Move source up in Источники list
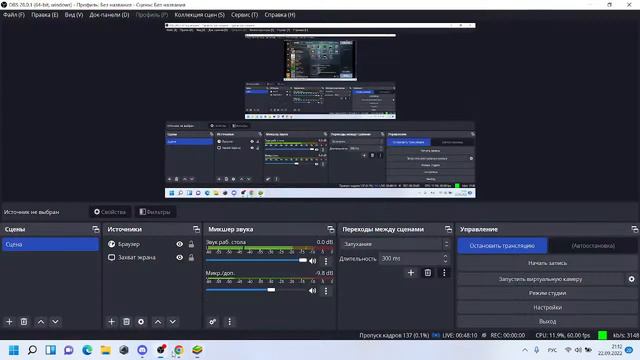Viewport: 640px width, 360px height. [x=158, y=322]
